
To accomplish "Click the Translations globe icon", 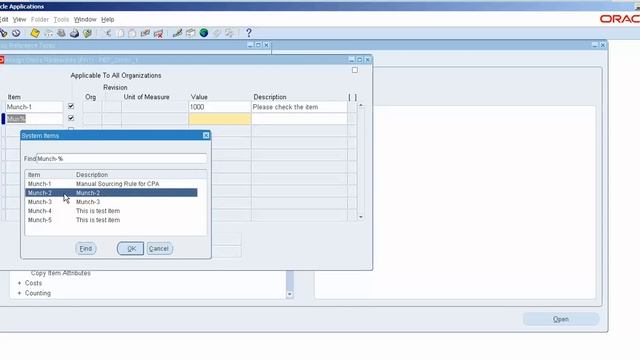I will coord(204,33).
